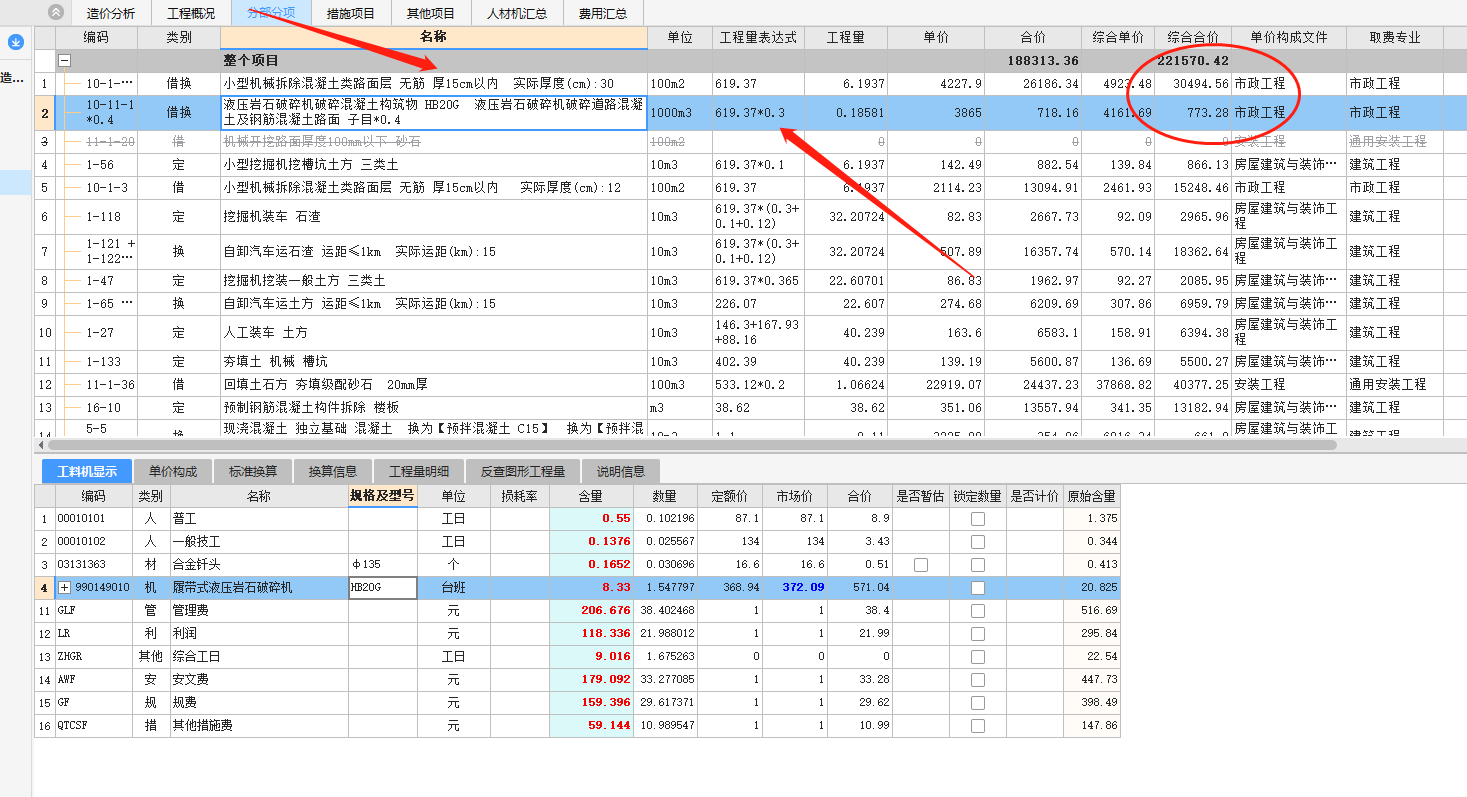Click the total 综合合价 value 221570.42
The height and width of the screenshot is (797, 1467).
point(1193,61)
